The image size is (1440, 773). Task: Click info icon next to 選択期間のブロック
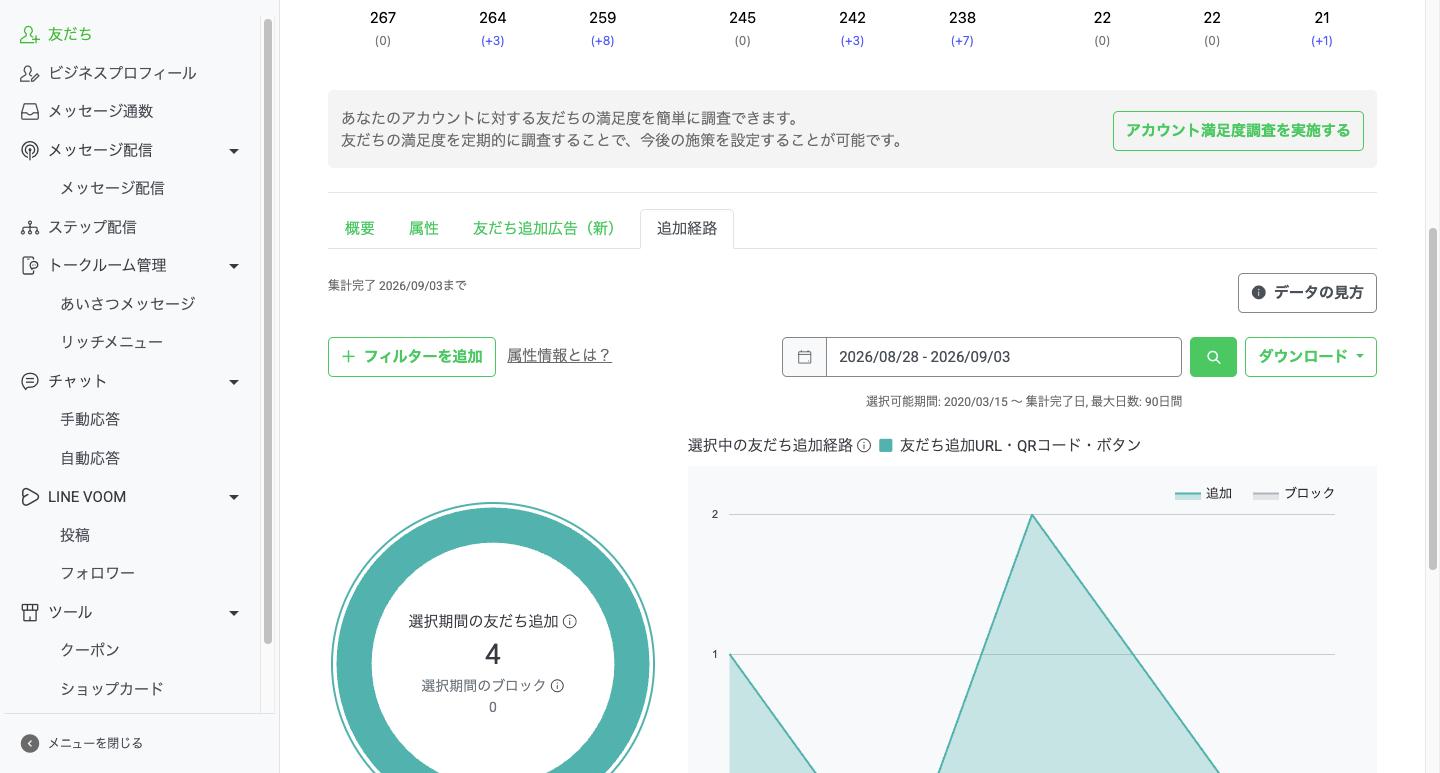coord(558,686)
